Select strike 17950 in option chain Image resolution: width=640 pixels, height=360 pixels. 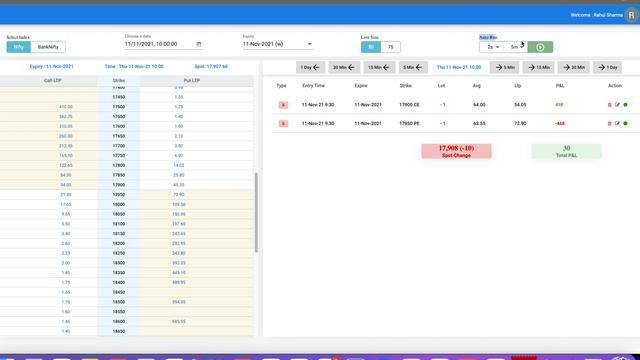pyautogui.click(x=119, y=195)
